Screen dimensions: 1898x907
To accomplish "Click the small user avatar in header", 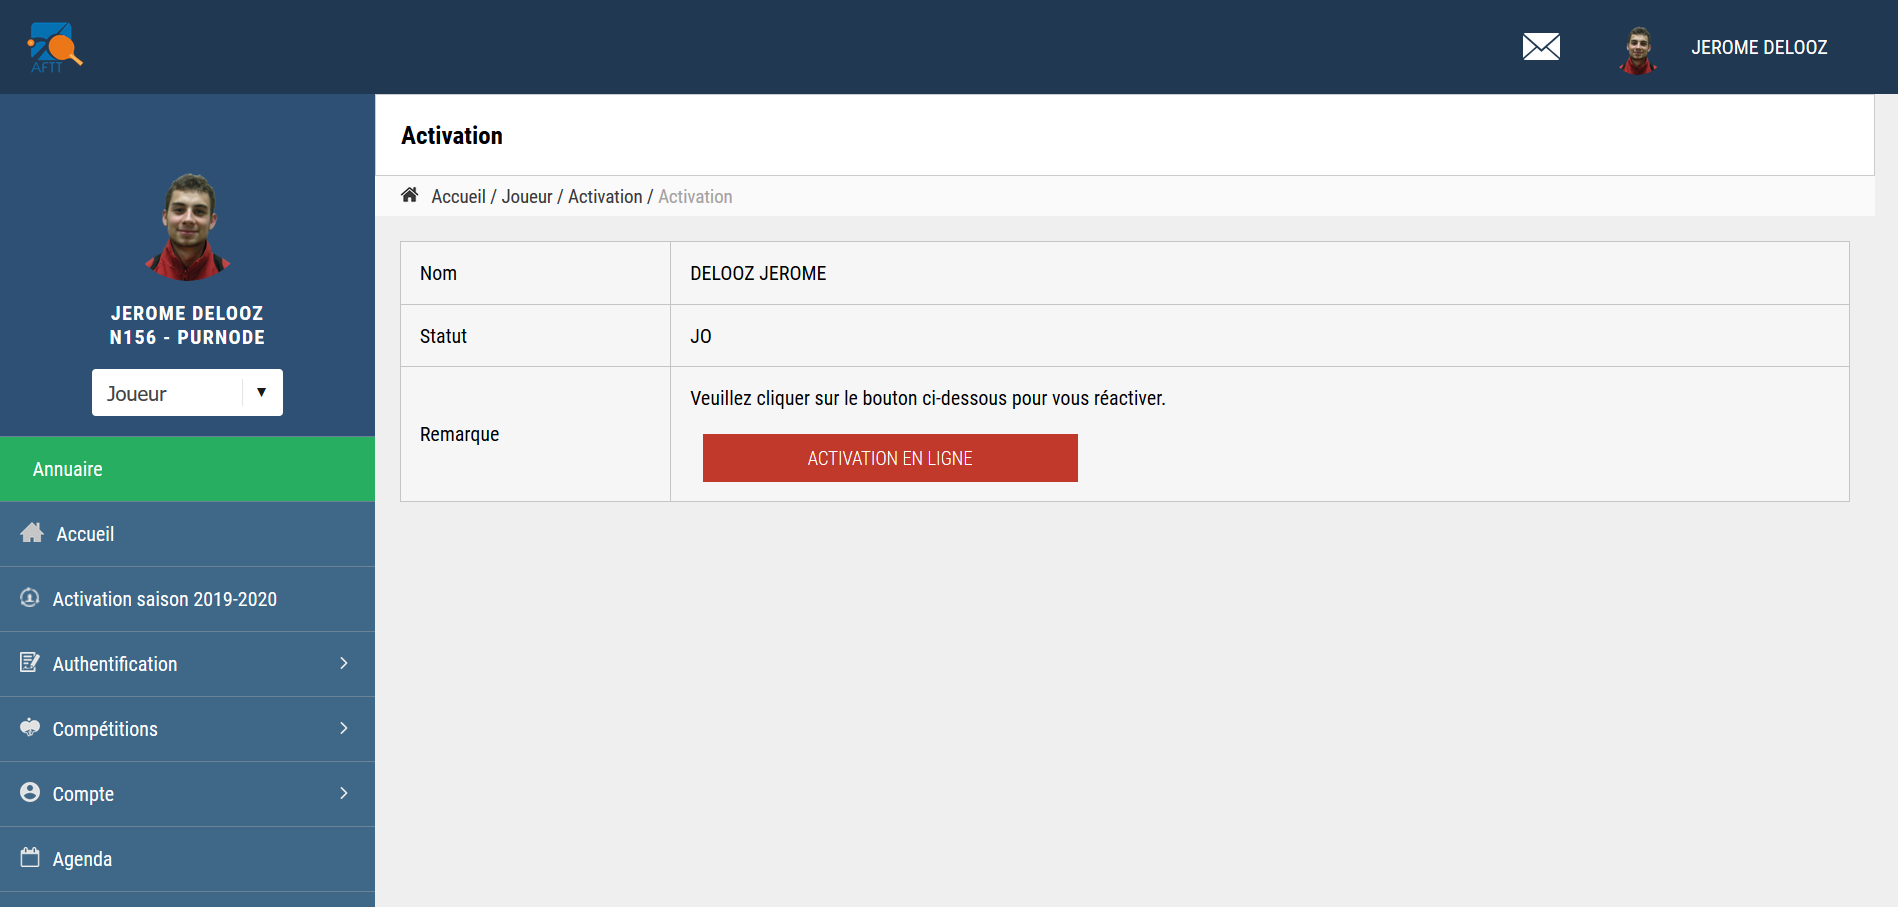I will pos(1637,49).
